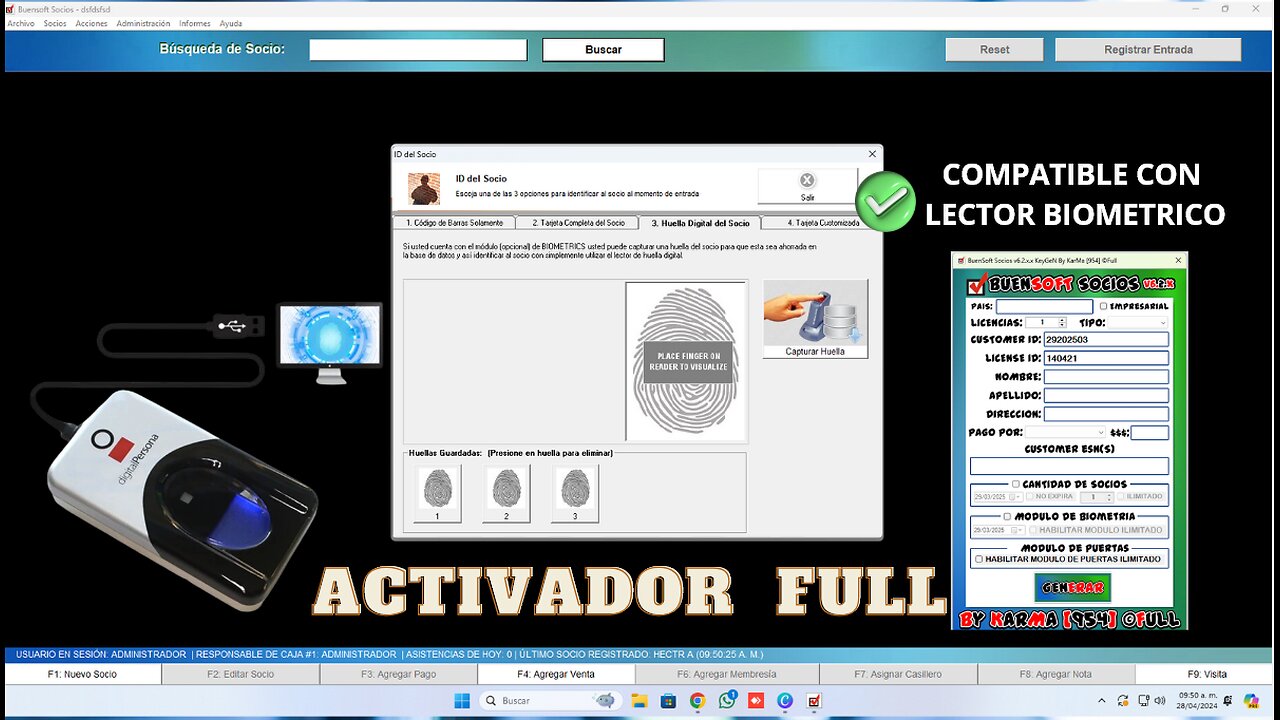Click the Buensoft Socios title bar icon

tap(10, 8)
